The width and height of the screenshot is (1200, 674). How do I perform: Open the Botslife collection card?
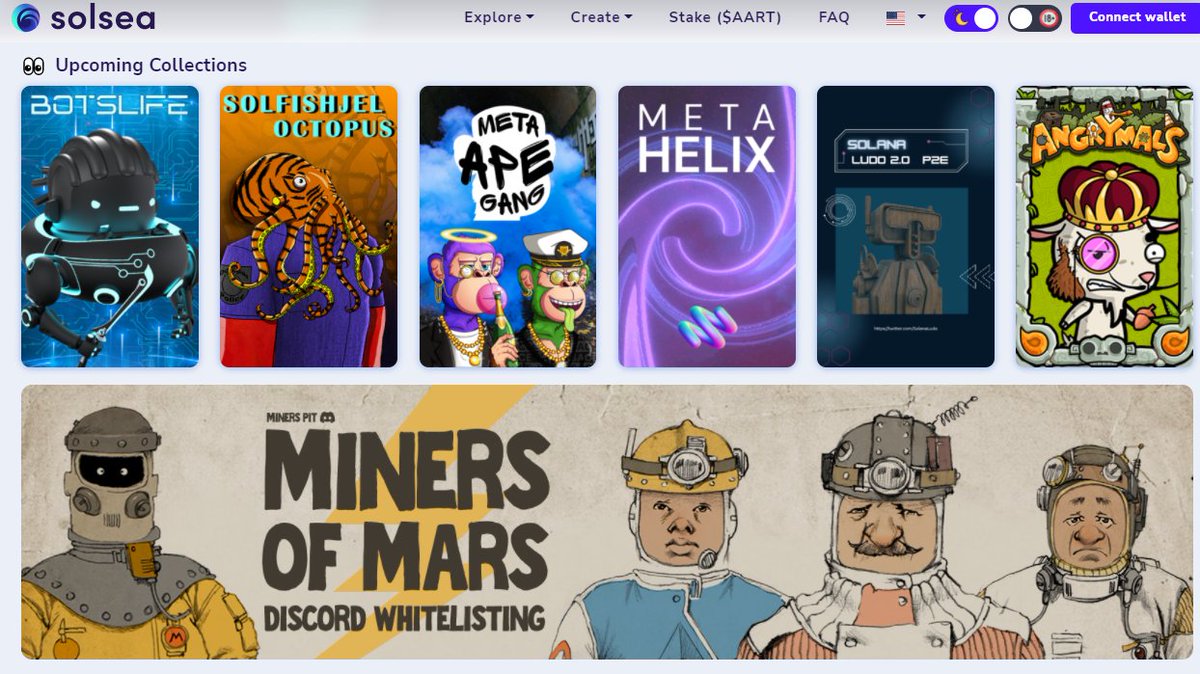pyautogui.click(x=110, y=226)
